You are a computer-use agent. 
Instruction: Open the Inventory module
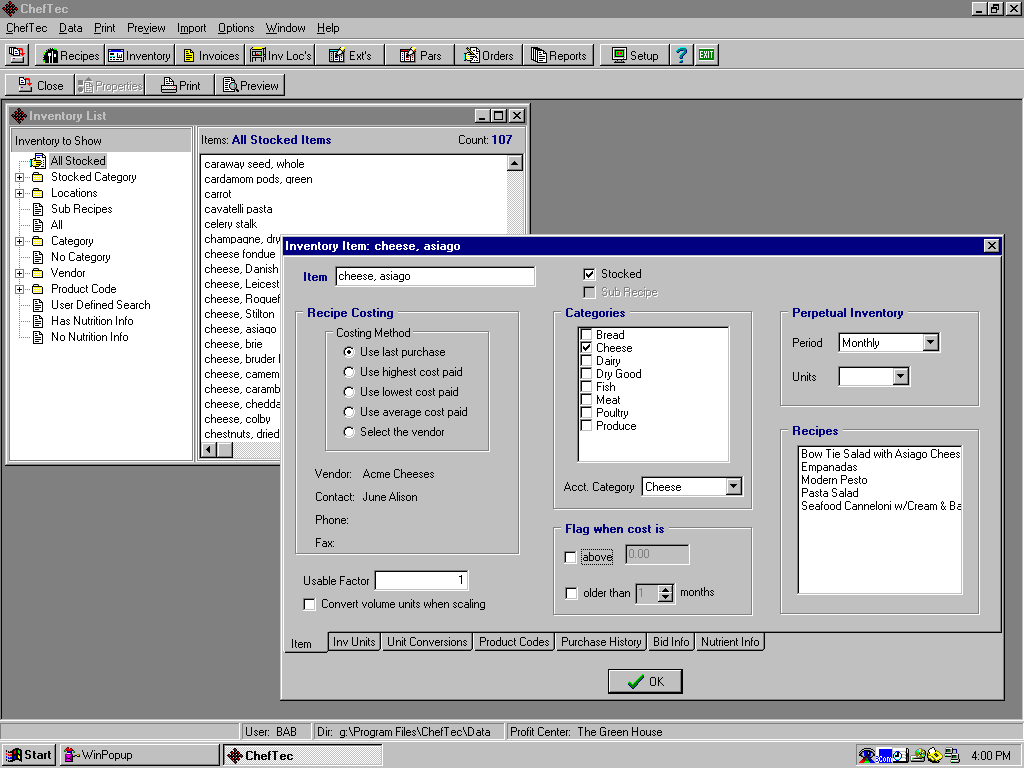[x=139, y=55]
